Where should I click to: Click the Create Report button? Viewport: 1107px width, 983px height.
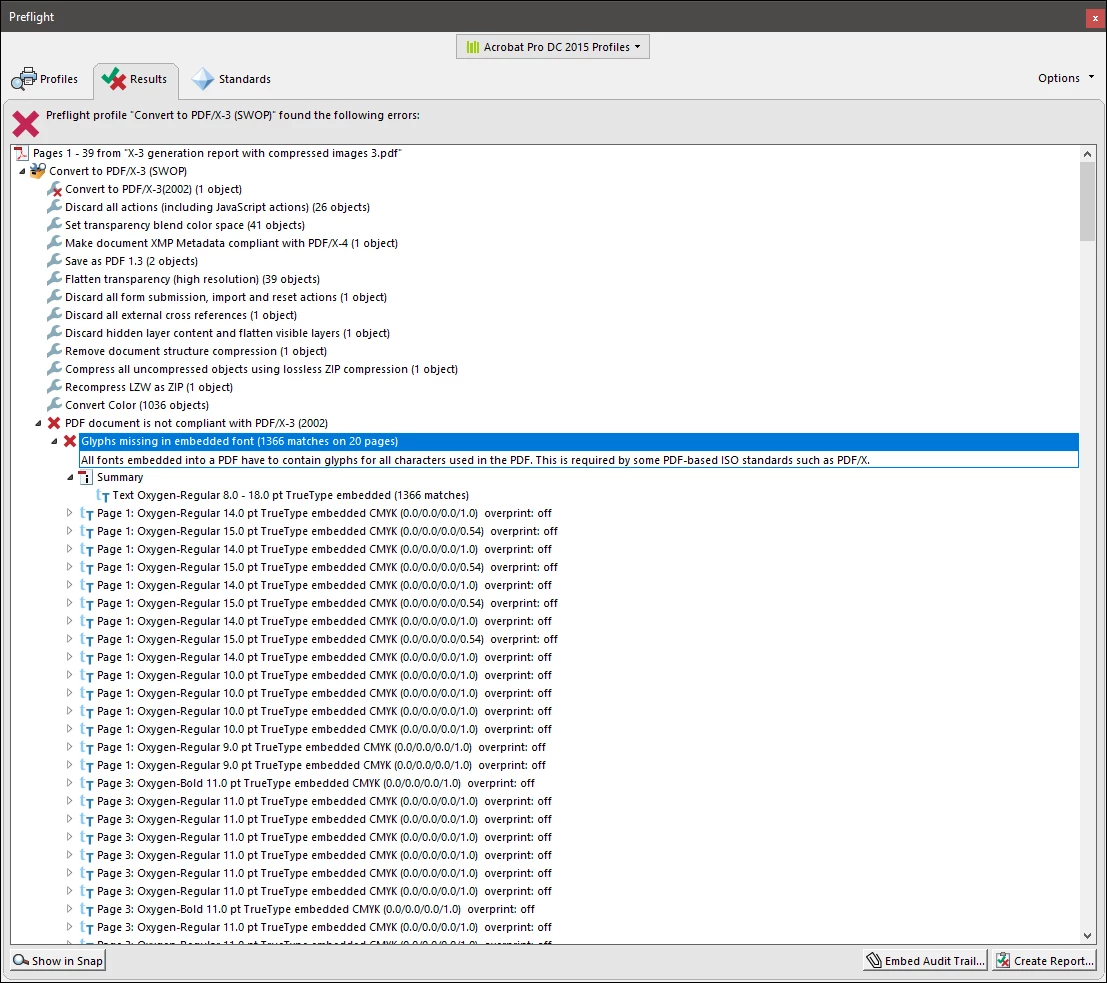(1044, 960)
